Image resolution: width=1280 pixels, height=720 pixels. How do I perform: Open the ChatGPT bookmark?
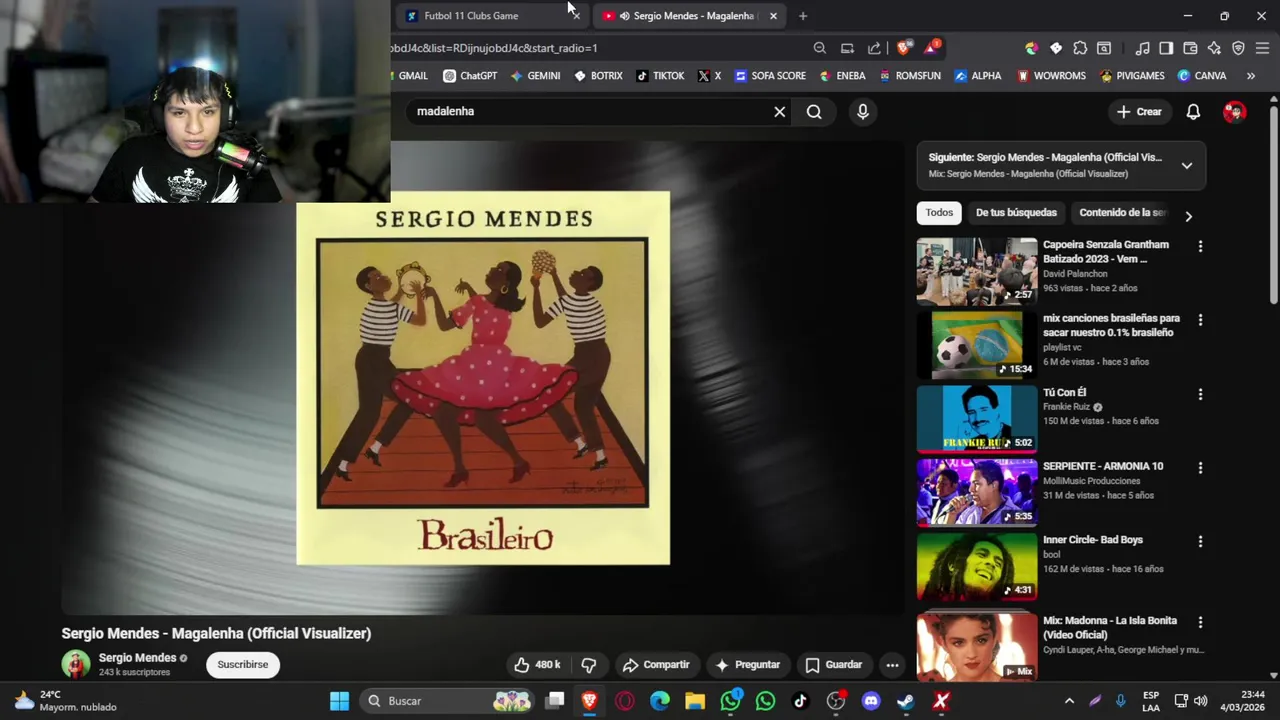tap(470, 76)
